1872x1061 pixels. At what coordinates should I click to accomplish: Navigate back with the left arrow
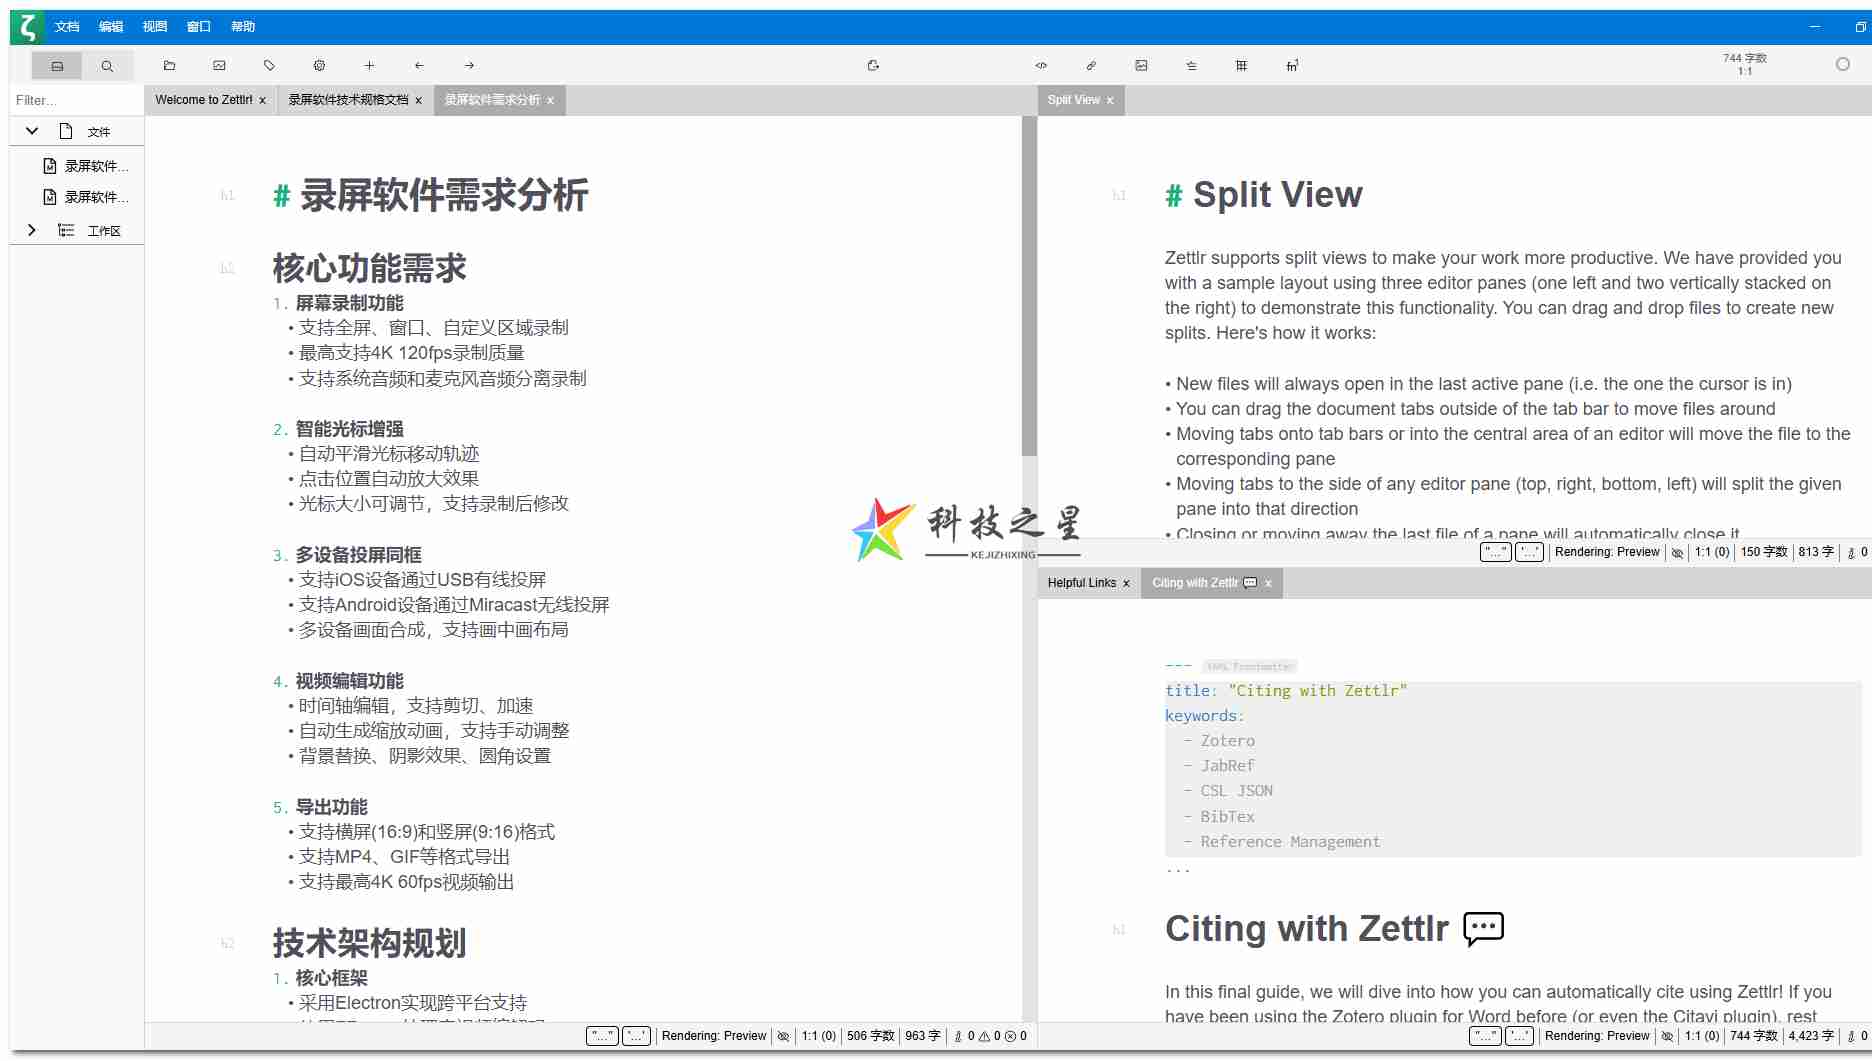419,65
